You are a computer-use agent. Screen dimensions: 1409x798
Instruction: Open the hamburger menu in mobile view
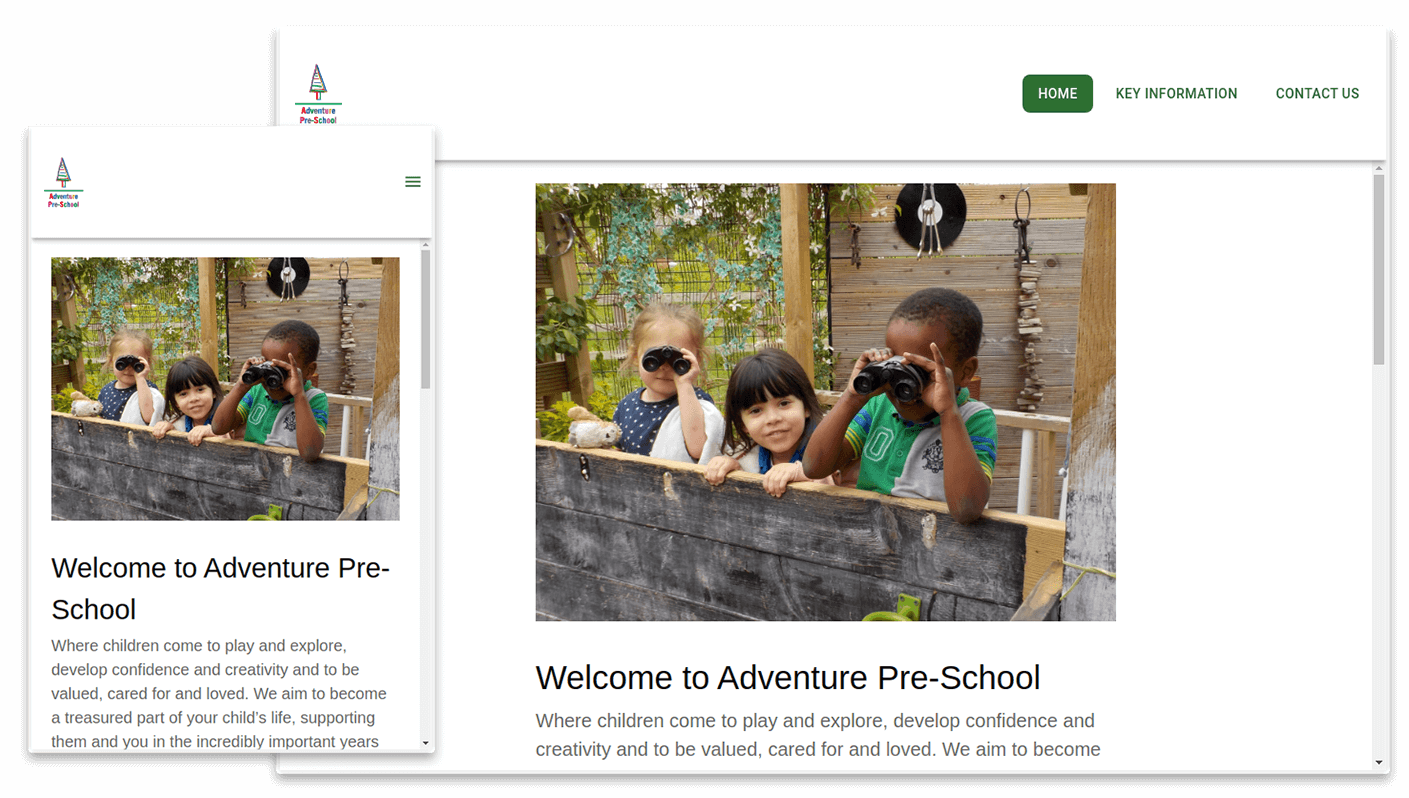click(x=412, y=182)
